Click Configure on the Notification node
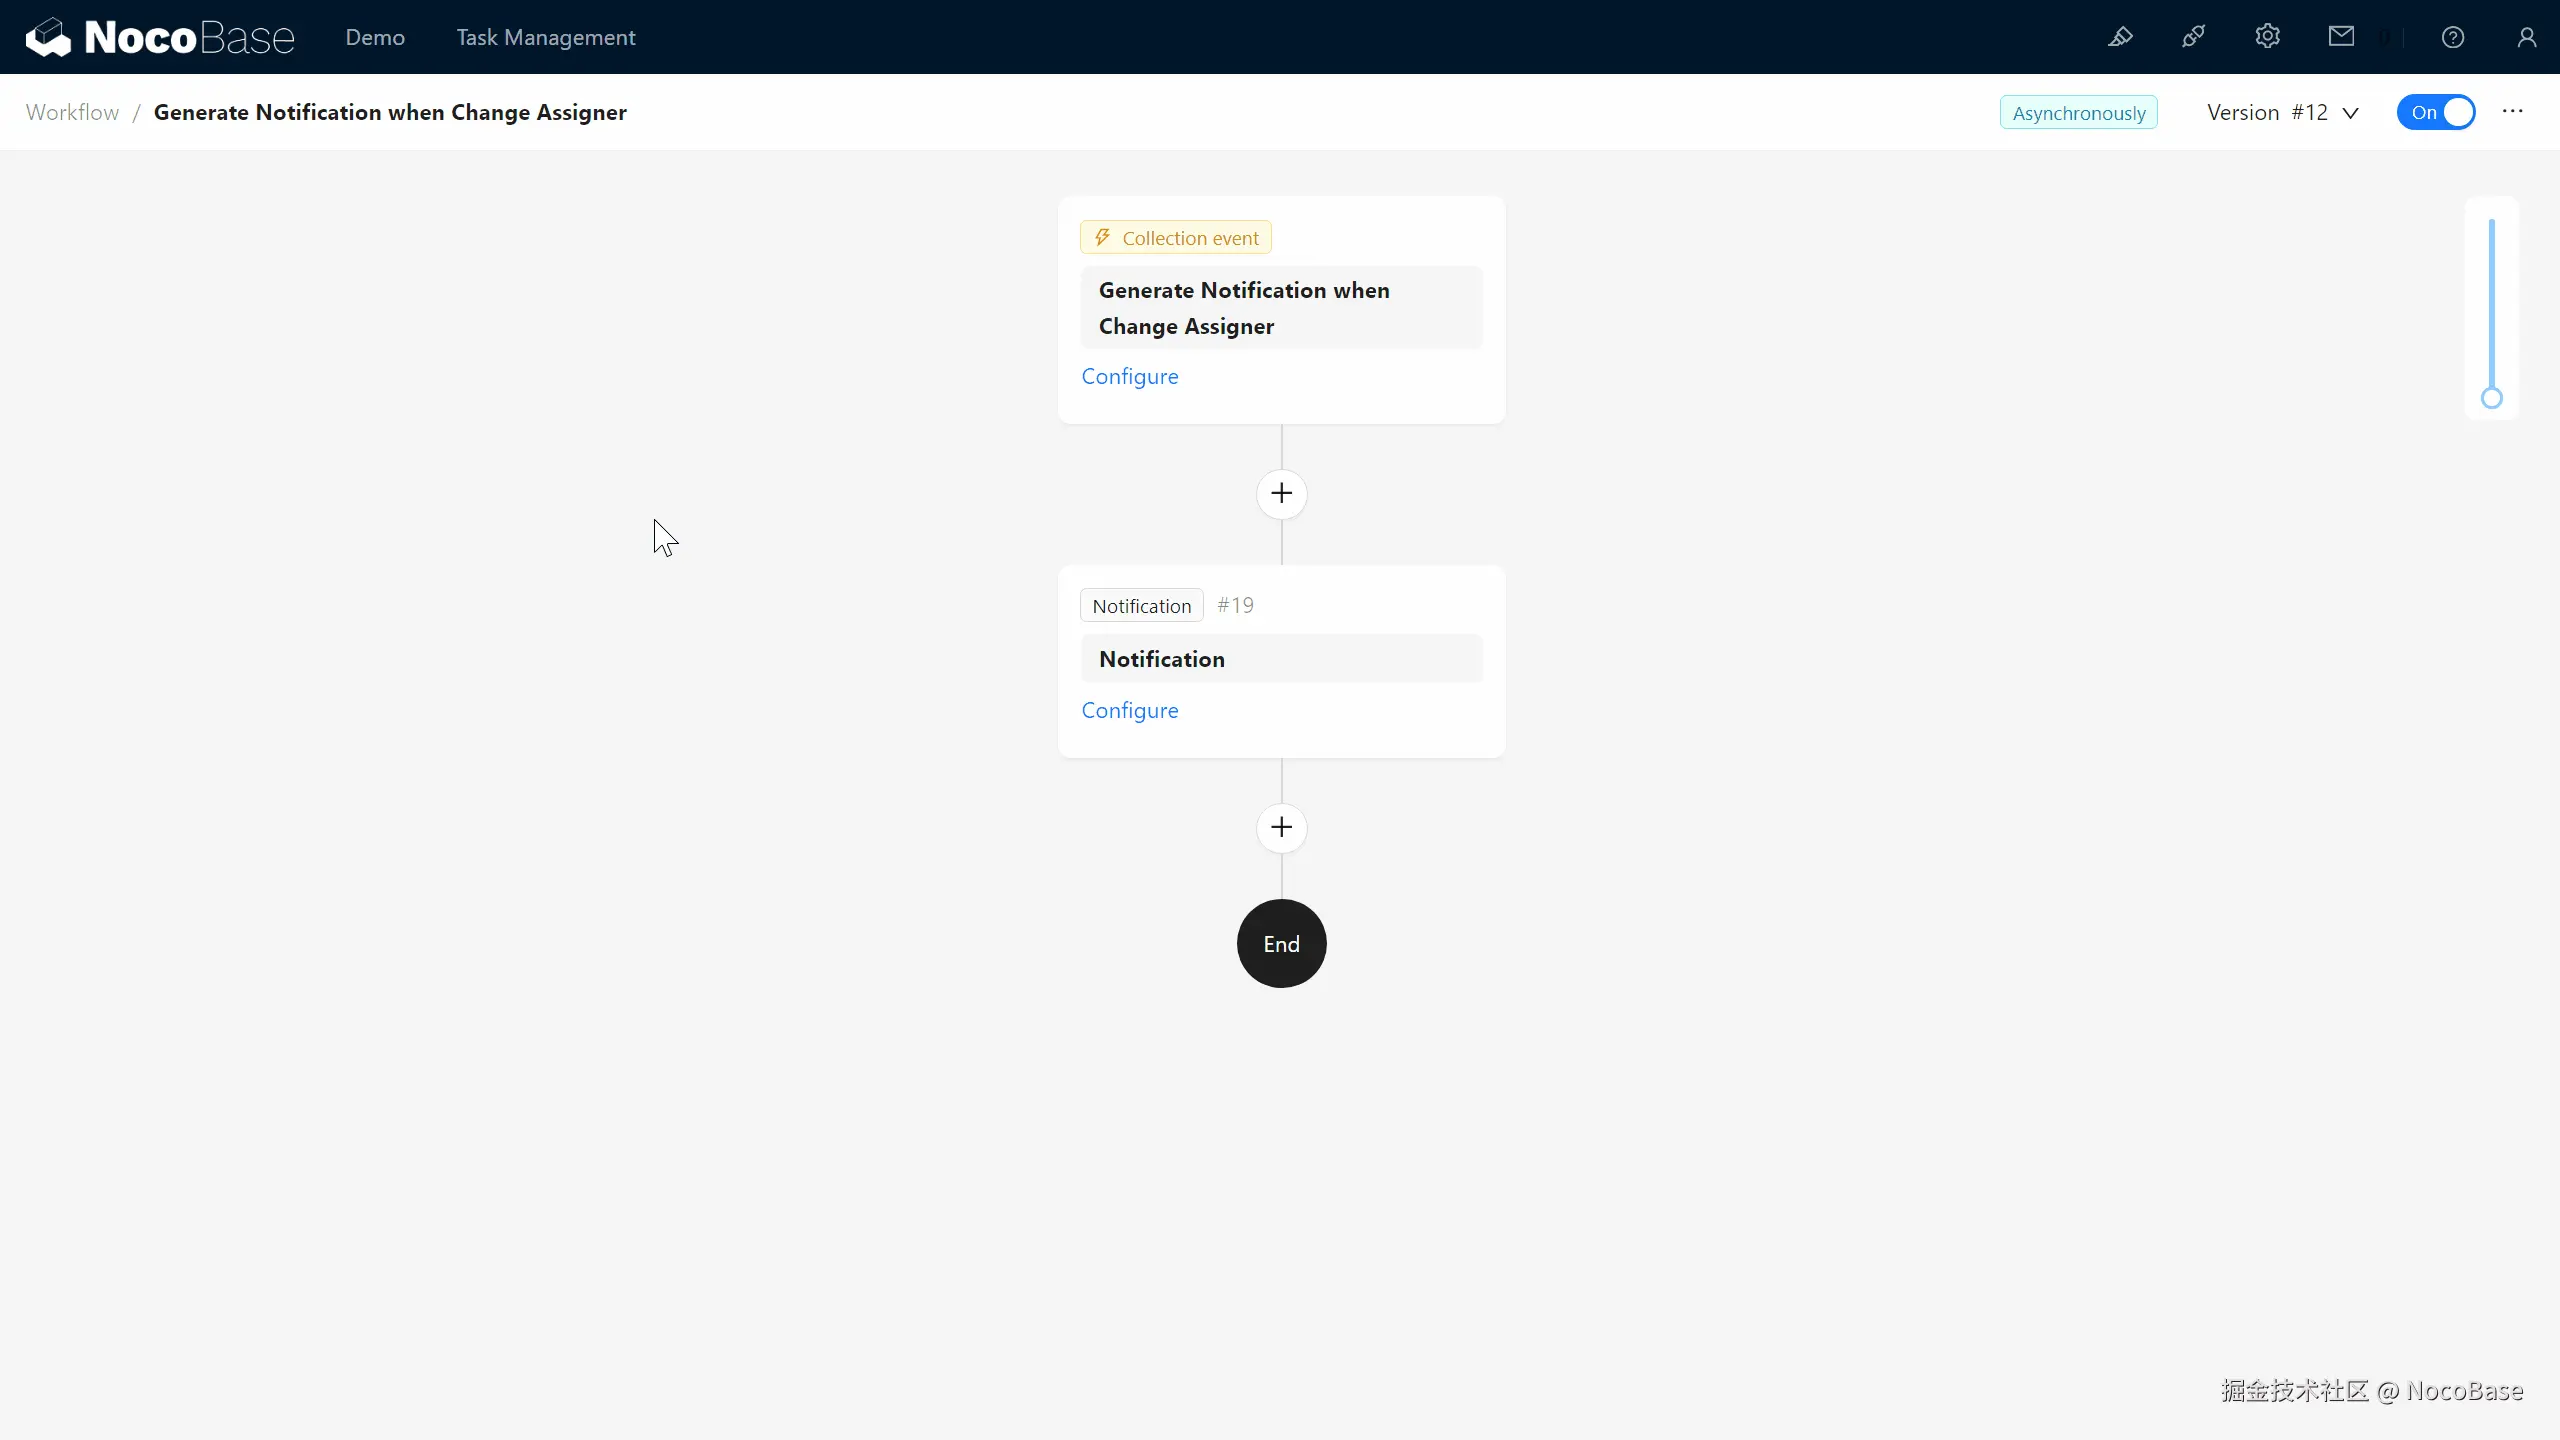 [1130, 710]
